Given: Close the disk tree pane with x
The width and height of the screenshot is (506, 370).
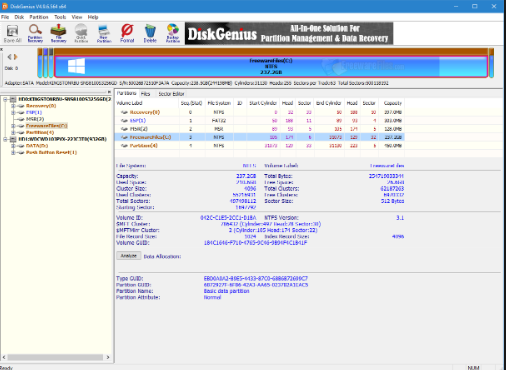Looking at the screenshot, I should click(109, 92).
